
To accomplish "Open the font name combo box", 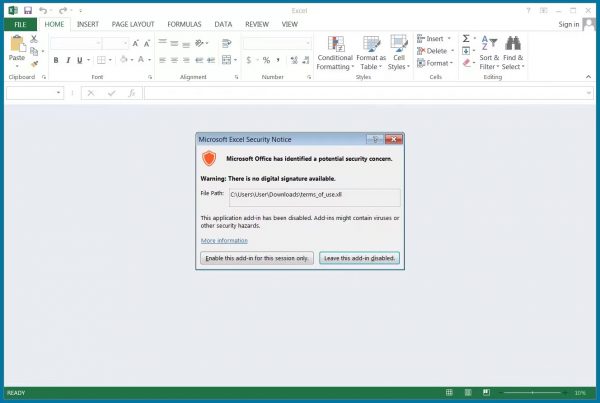I will click(x=76, y=43).
